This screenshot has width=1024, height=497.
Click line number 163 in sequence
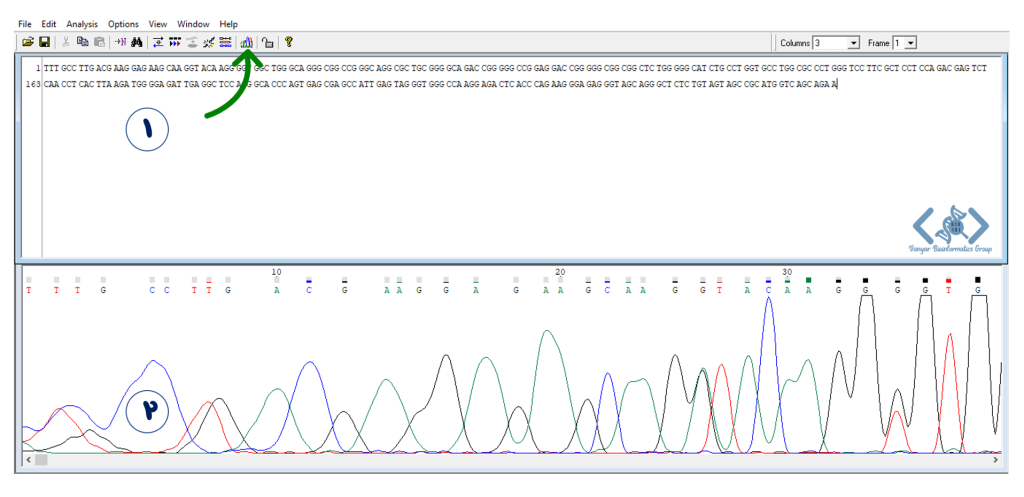point(33,84)
